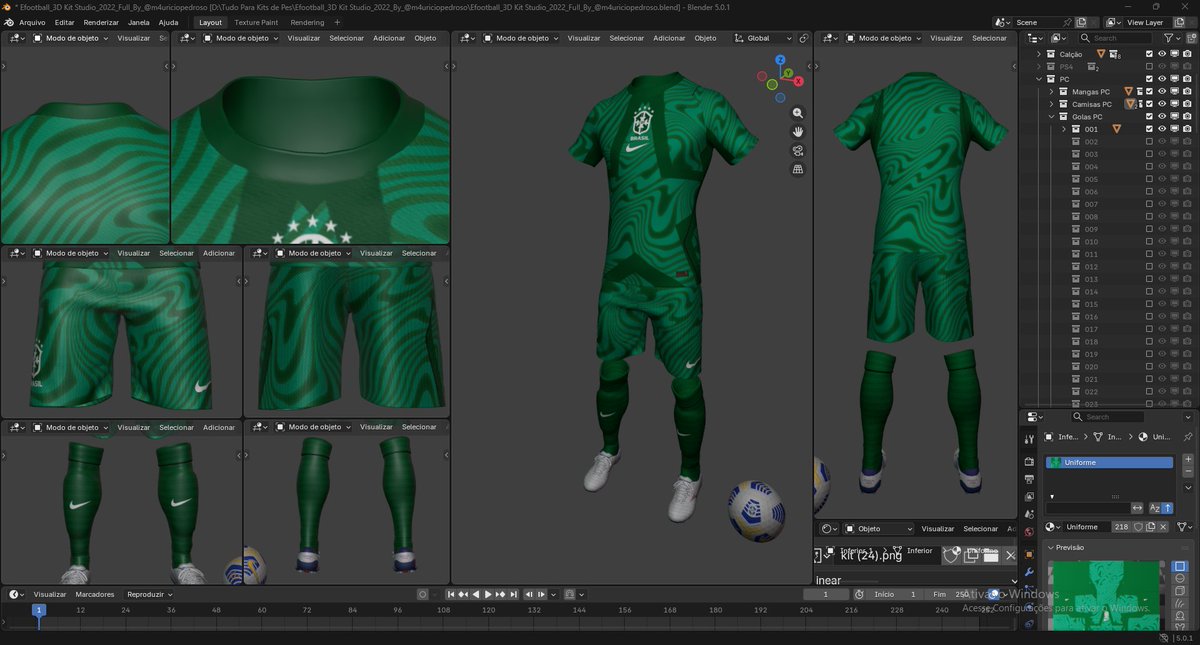Click the pin icon in properties editor
Viewport: 1200px width, 645px height.
pos(1188,437)
